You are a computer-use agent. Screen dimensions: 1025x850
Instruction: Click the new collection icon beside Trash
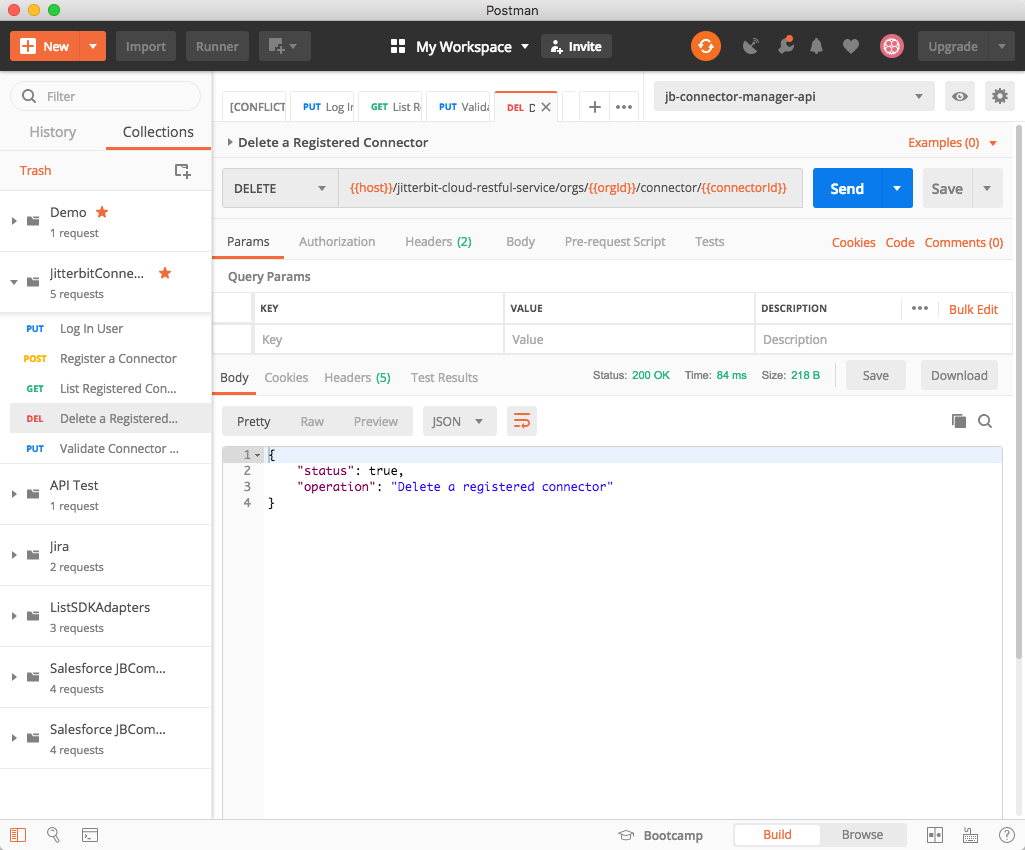click(182, 171)
